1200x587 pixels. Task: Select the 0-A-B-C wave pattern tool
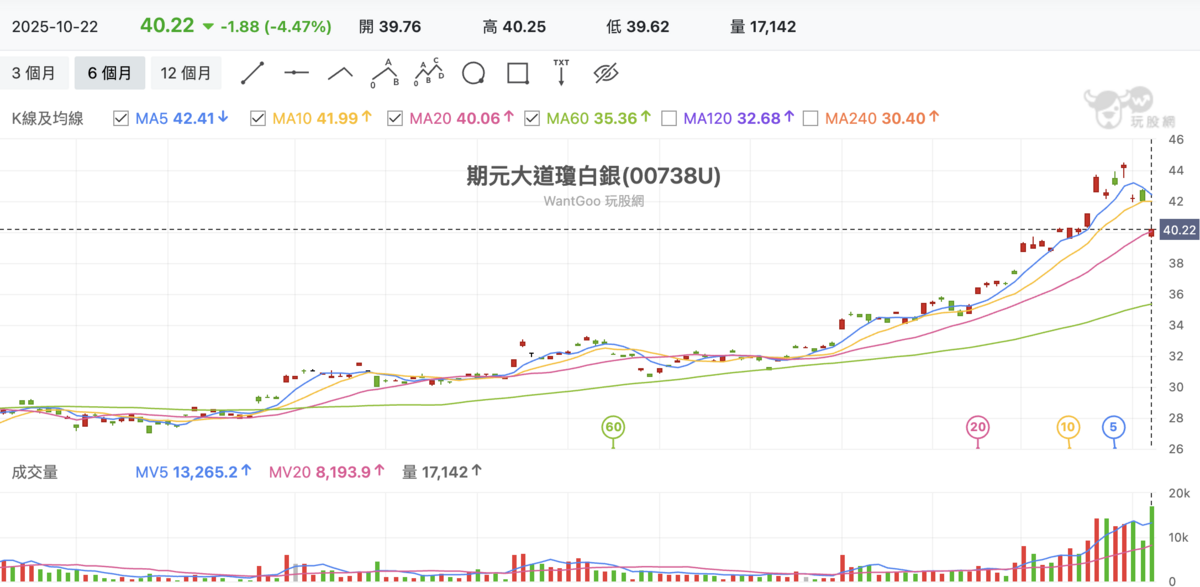430,73
